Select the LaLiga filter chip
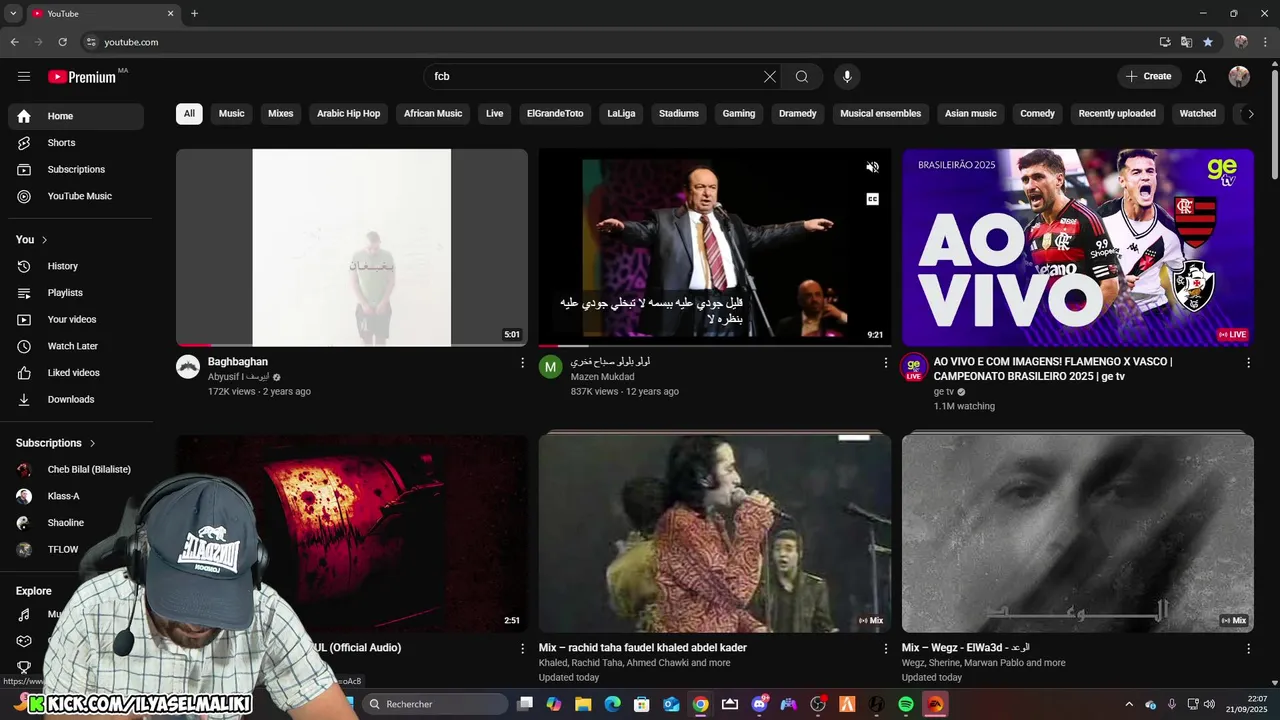 click(621, 114)
